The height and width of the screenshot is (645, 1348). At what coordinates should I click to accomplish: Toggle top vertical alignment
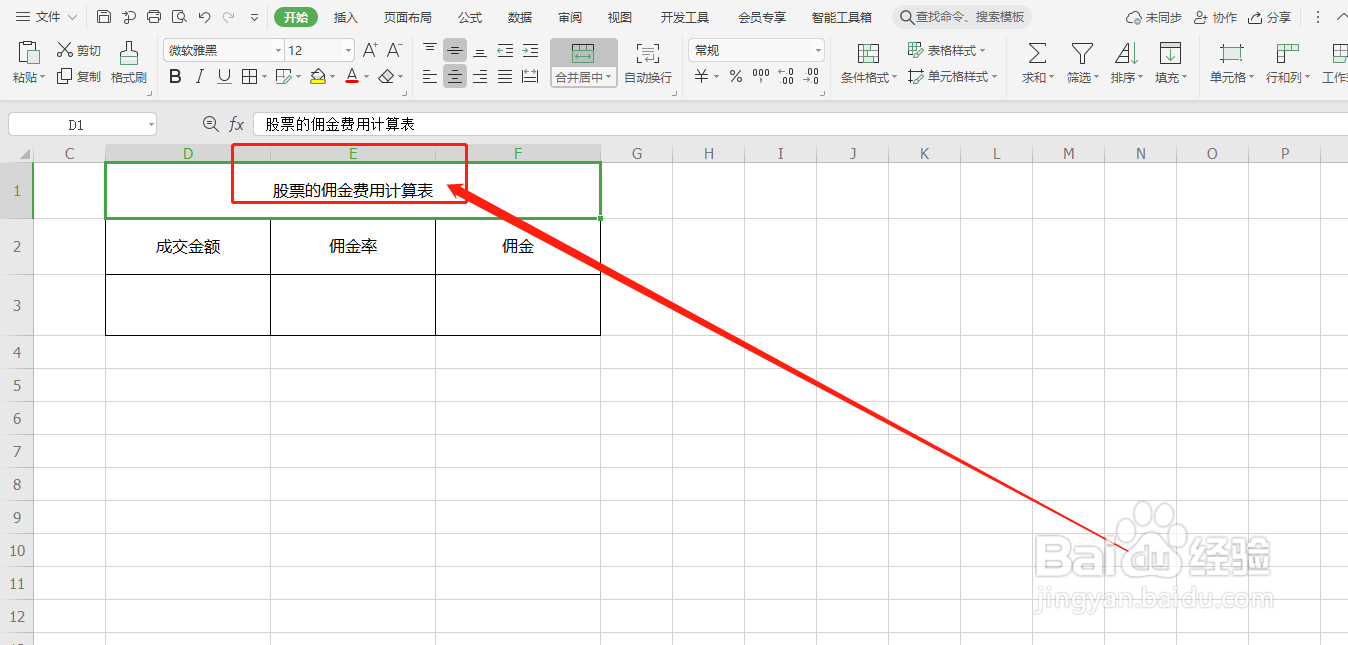430,50
